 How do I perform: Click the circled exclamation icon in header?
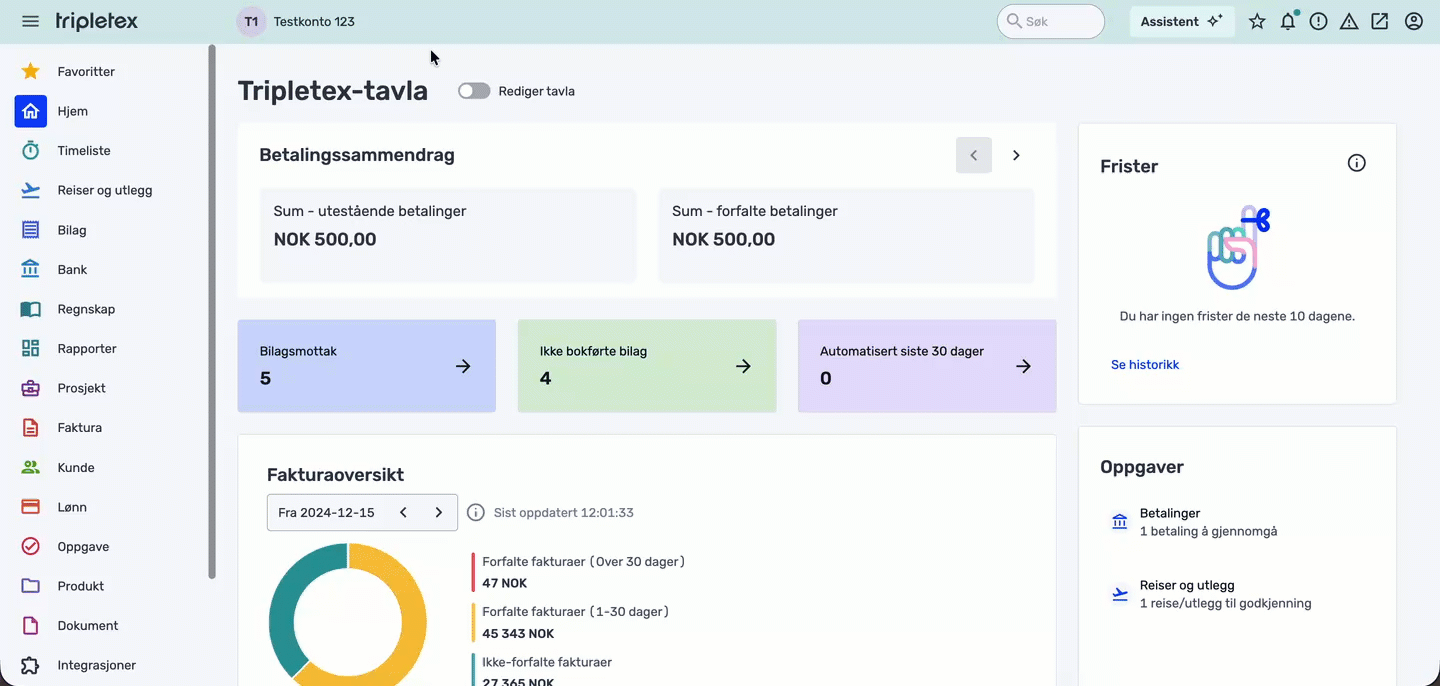click(x=1318, y=21)
